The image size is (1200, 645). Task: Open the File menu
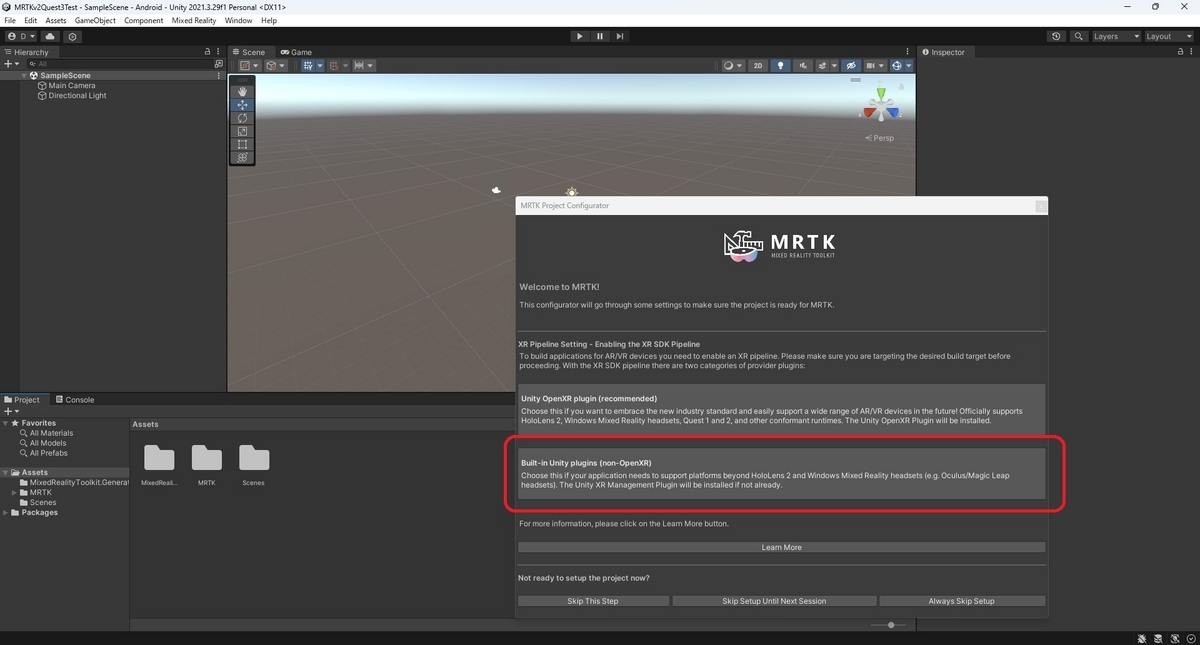10,20
